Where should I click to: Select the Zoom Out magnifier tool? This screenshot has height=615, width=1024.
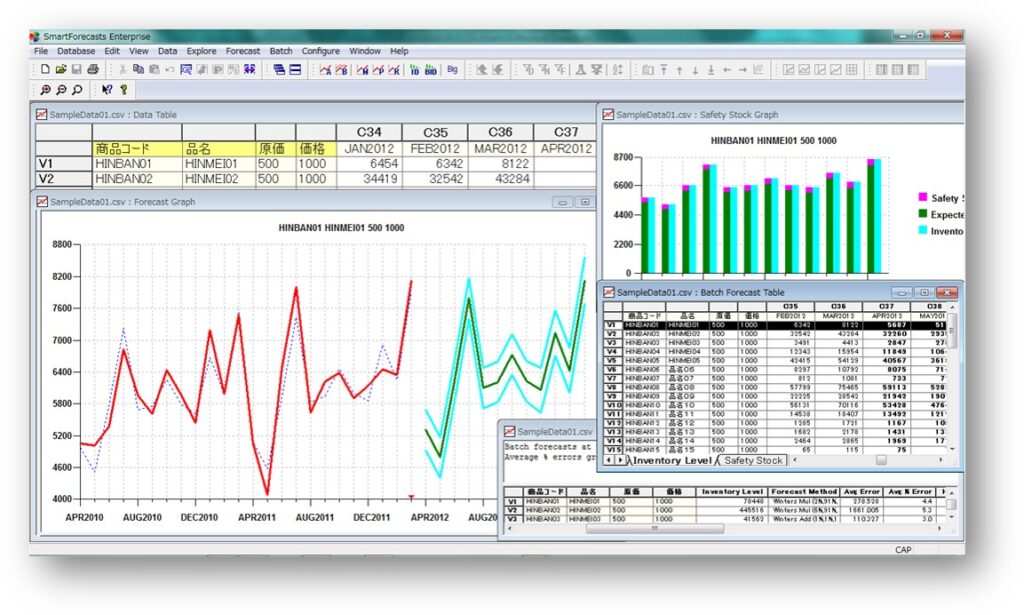coord(61,89)
